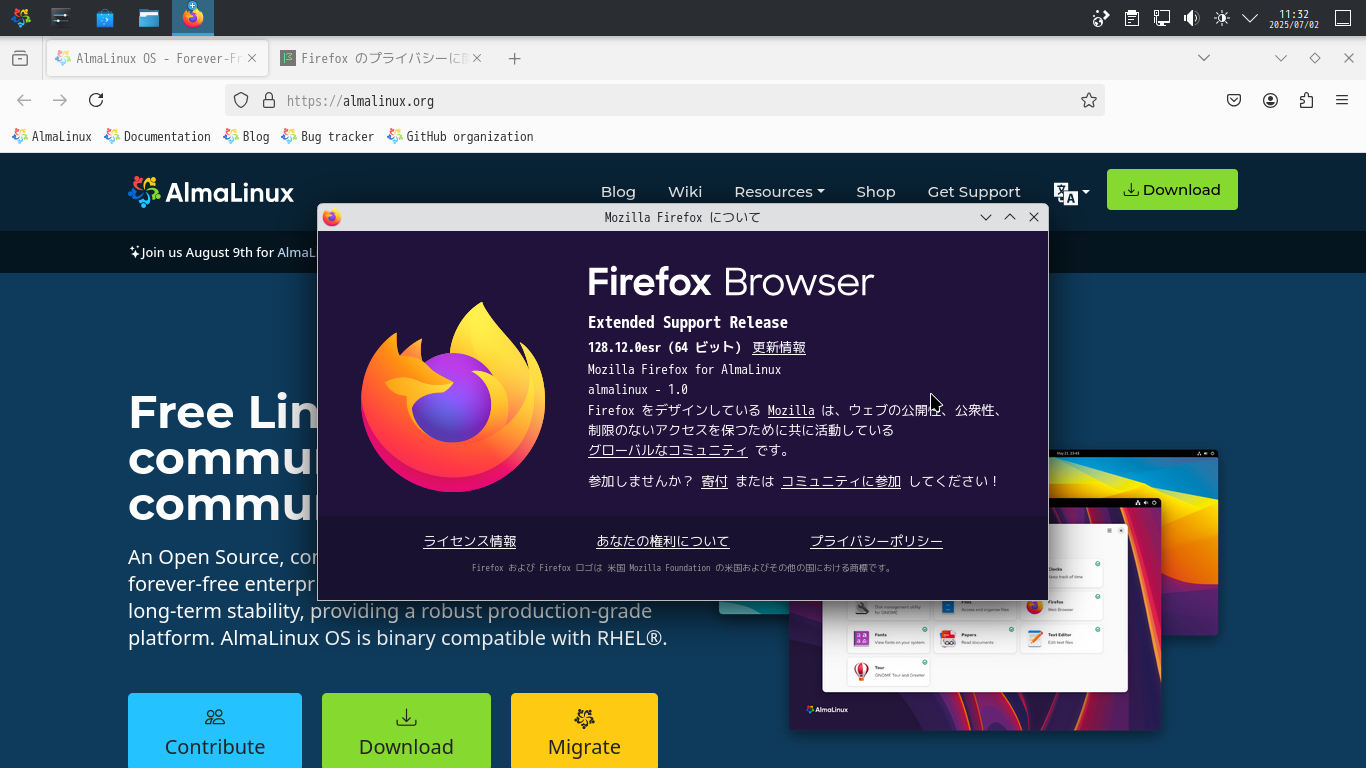Open the プライバシーポリシー link

click(x=876, y=541)
